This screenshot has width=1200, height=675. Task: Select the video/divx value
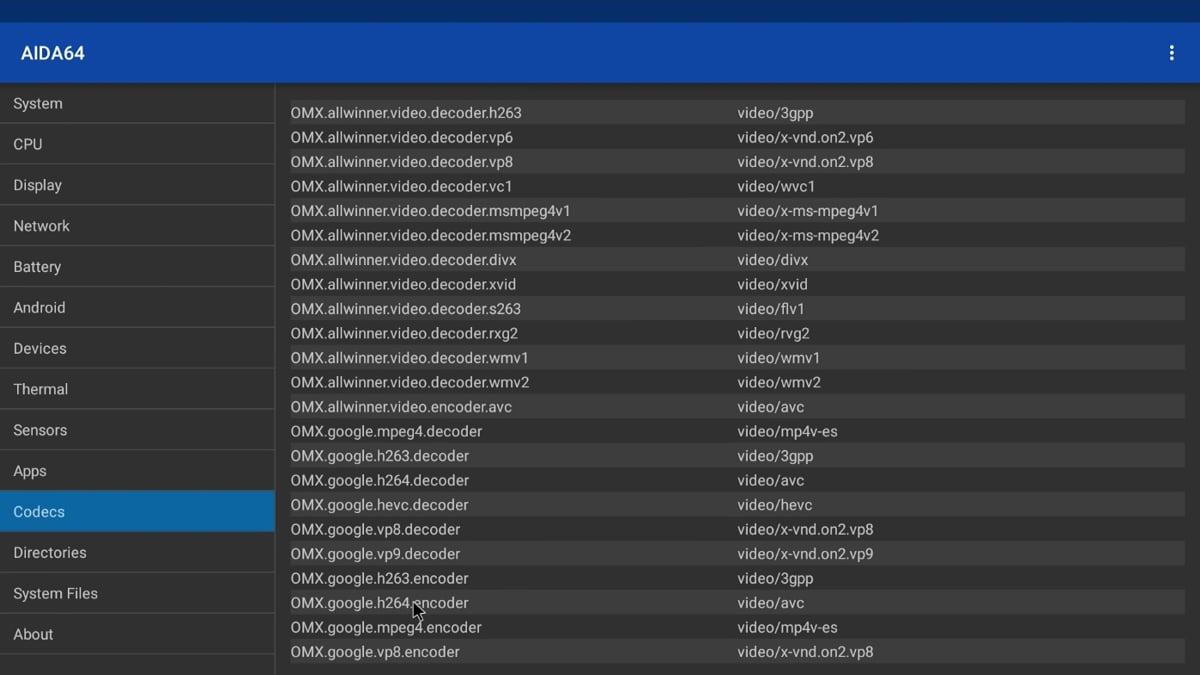coord(773,260)
